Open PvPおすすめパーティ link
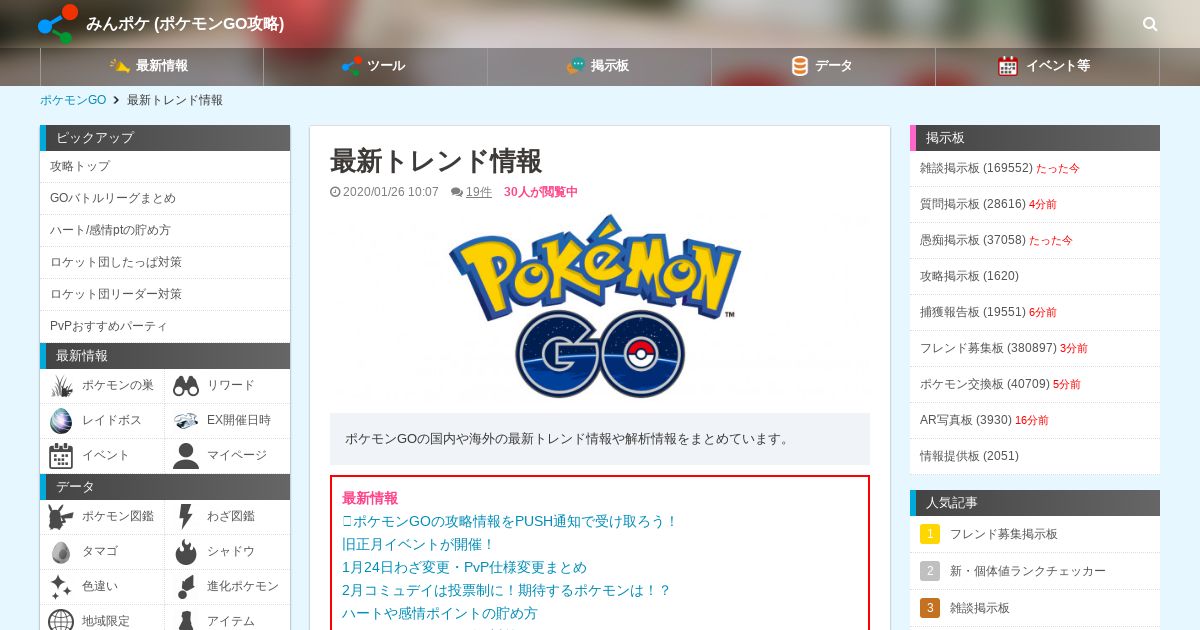1200x630 pixels. click(165, 326)
